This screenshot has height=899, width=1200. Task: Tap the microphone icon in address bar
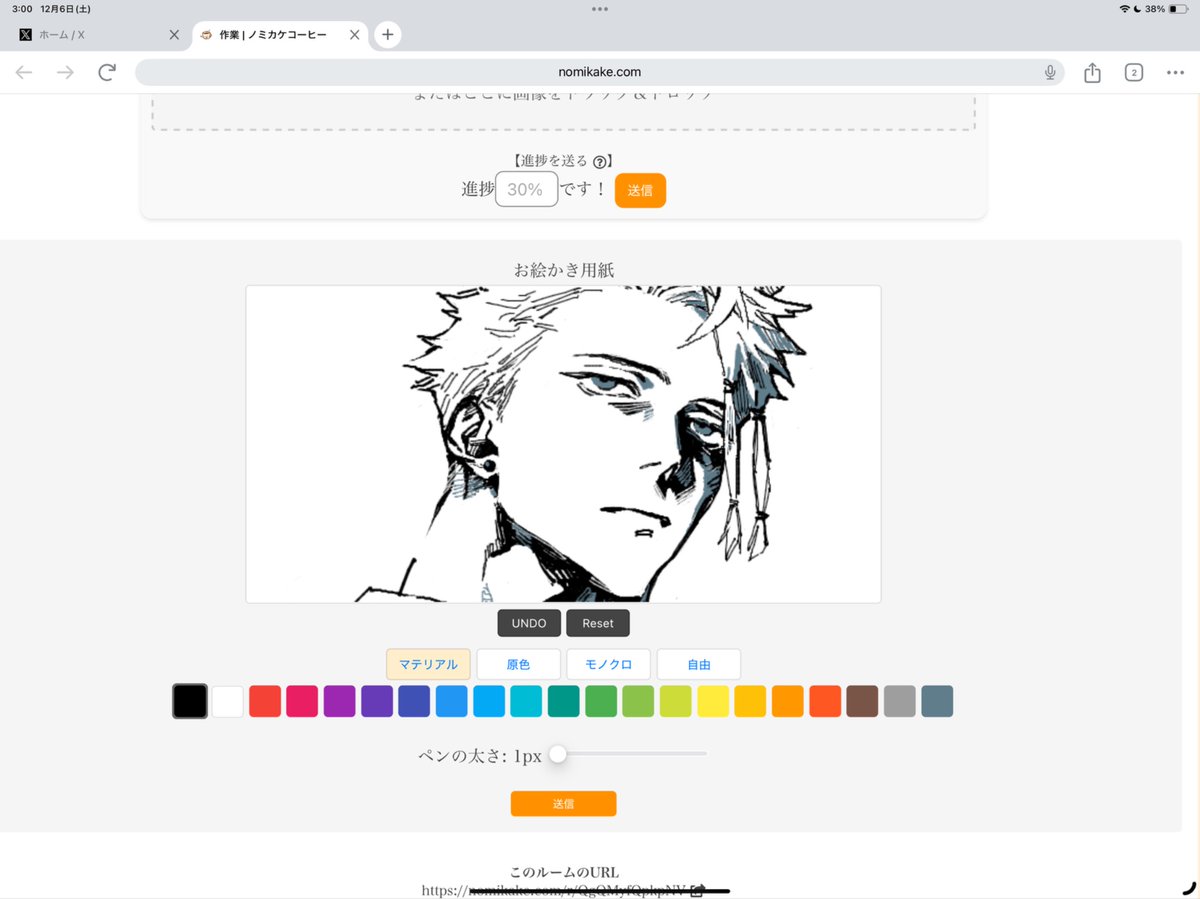[1050, 72]
